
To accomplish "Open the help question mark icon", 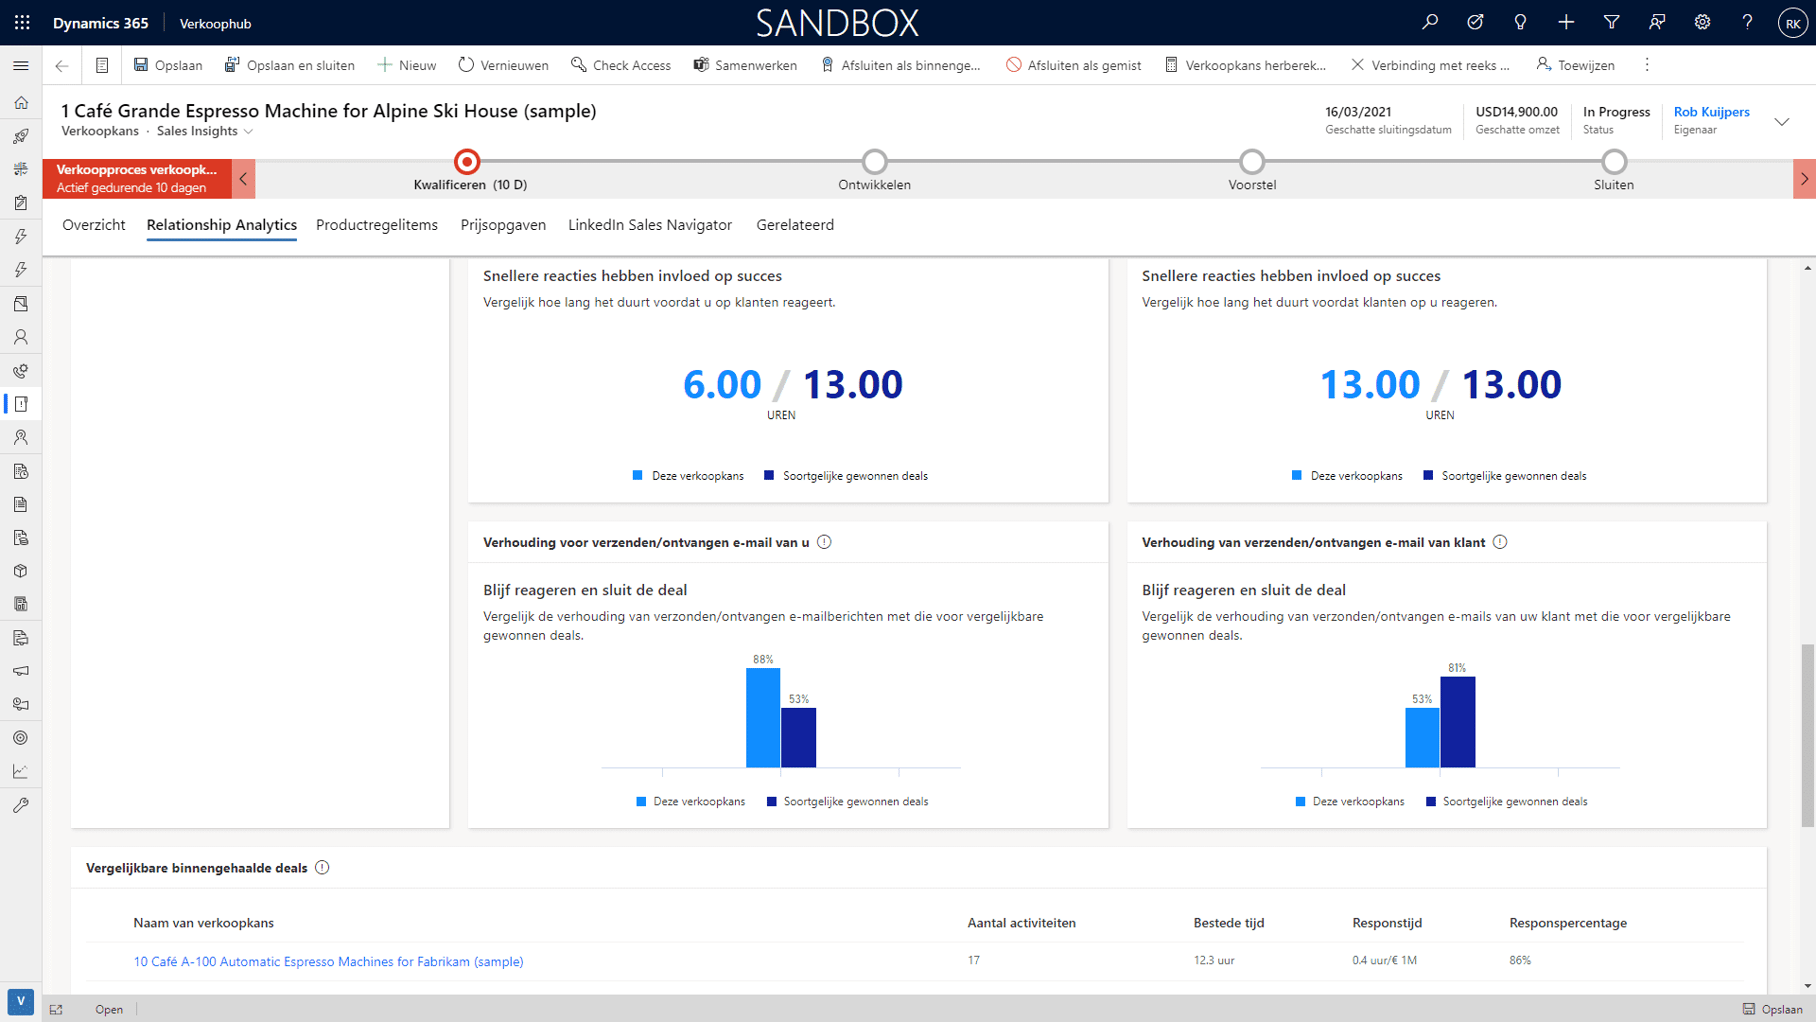I will click(x=1747, y=22).
